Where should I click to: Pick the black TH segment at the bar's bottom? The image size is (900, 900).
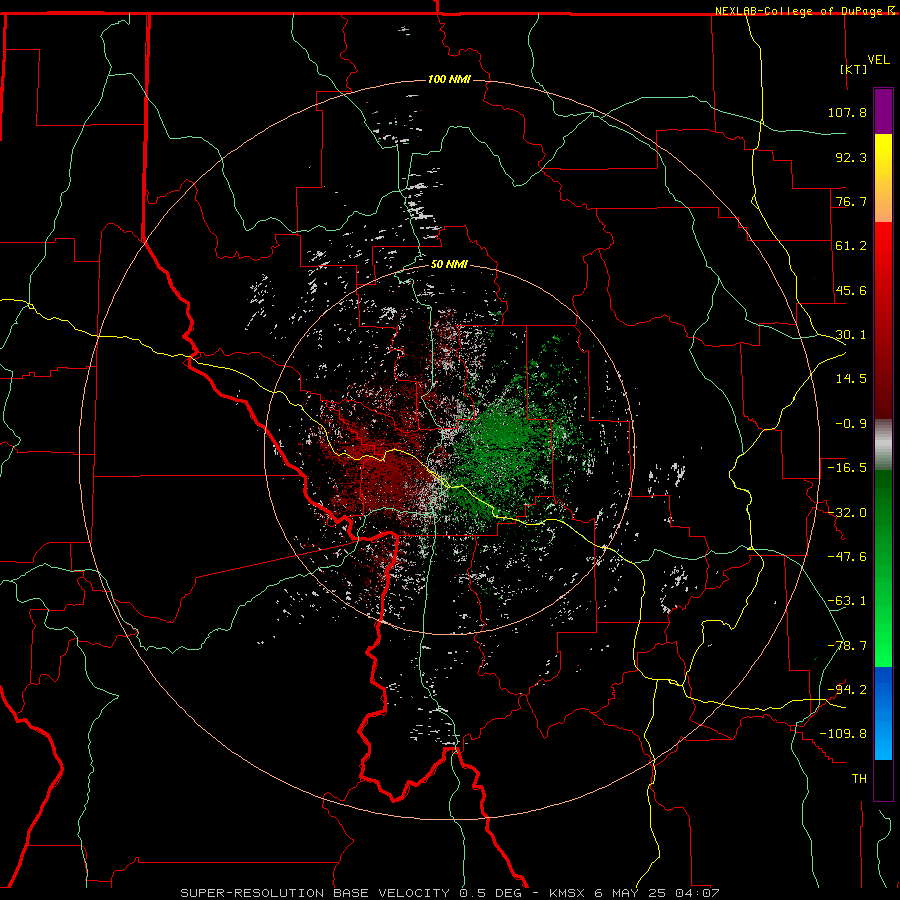click(x=883, y=779)
